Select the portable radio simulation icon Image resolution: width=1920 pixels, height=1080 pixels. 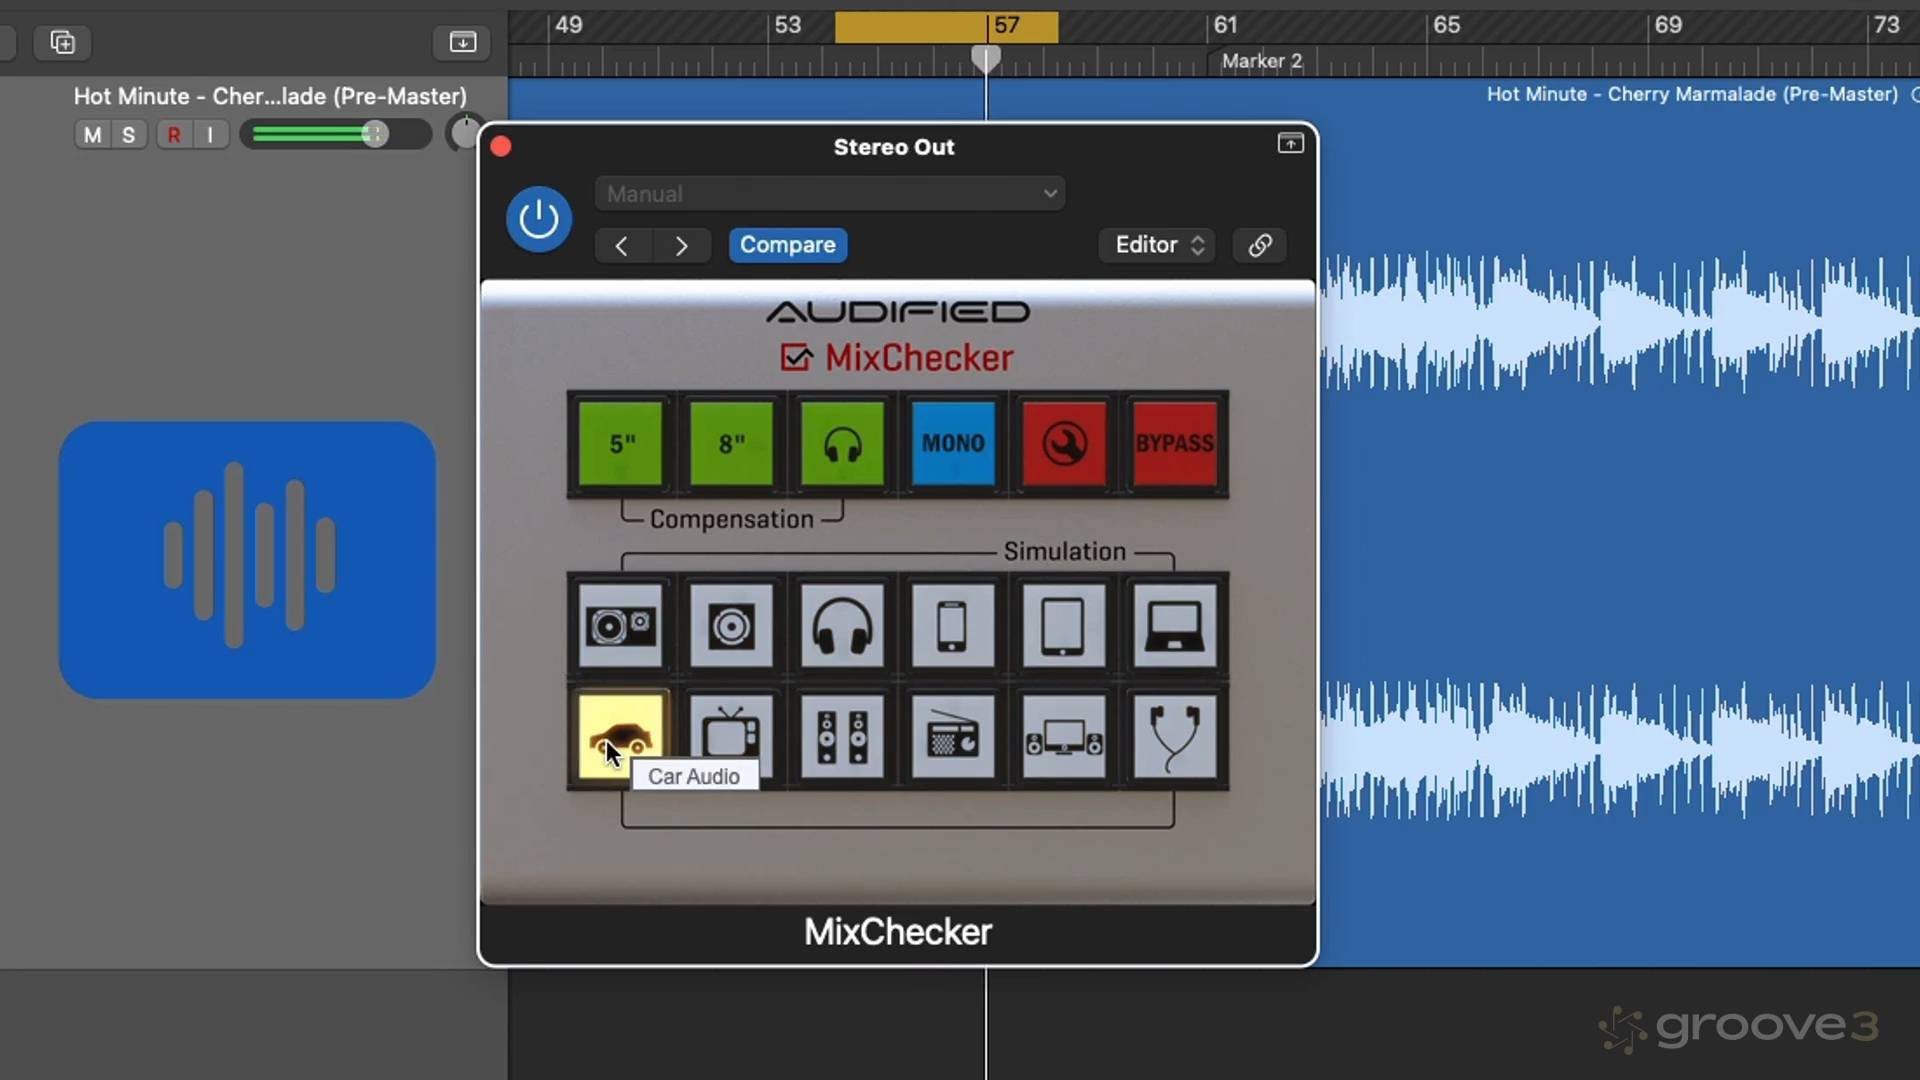952,738
